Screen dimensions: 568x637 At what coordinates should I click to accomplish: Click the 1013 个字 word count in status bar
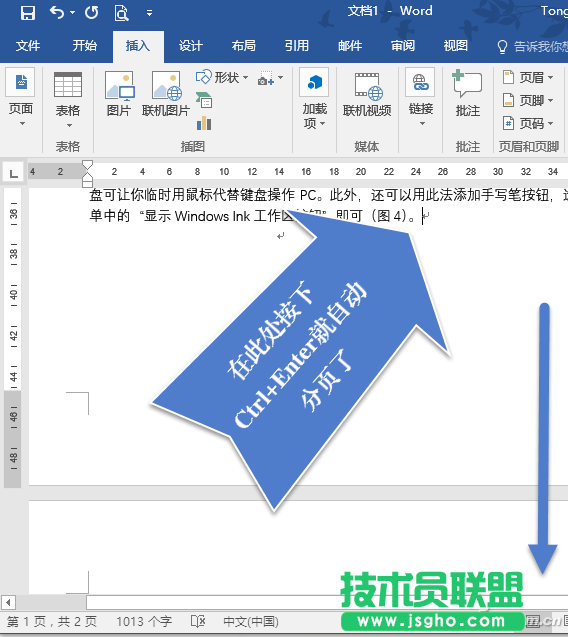(x=144, y=622)
